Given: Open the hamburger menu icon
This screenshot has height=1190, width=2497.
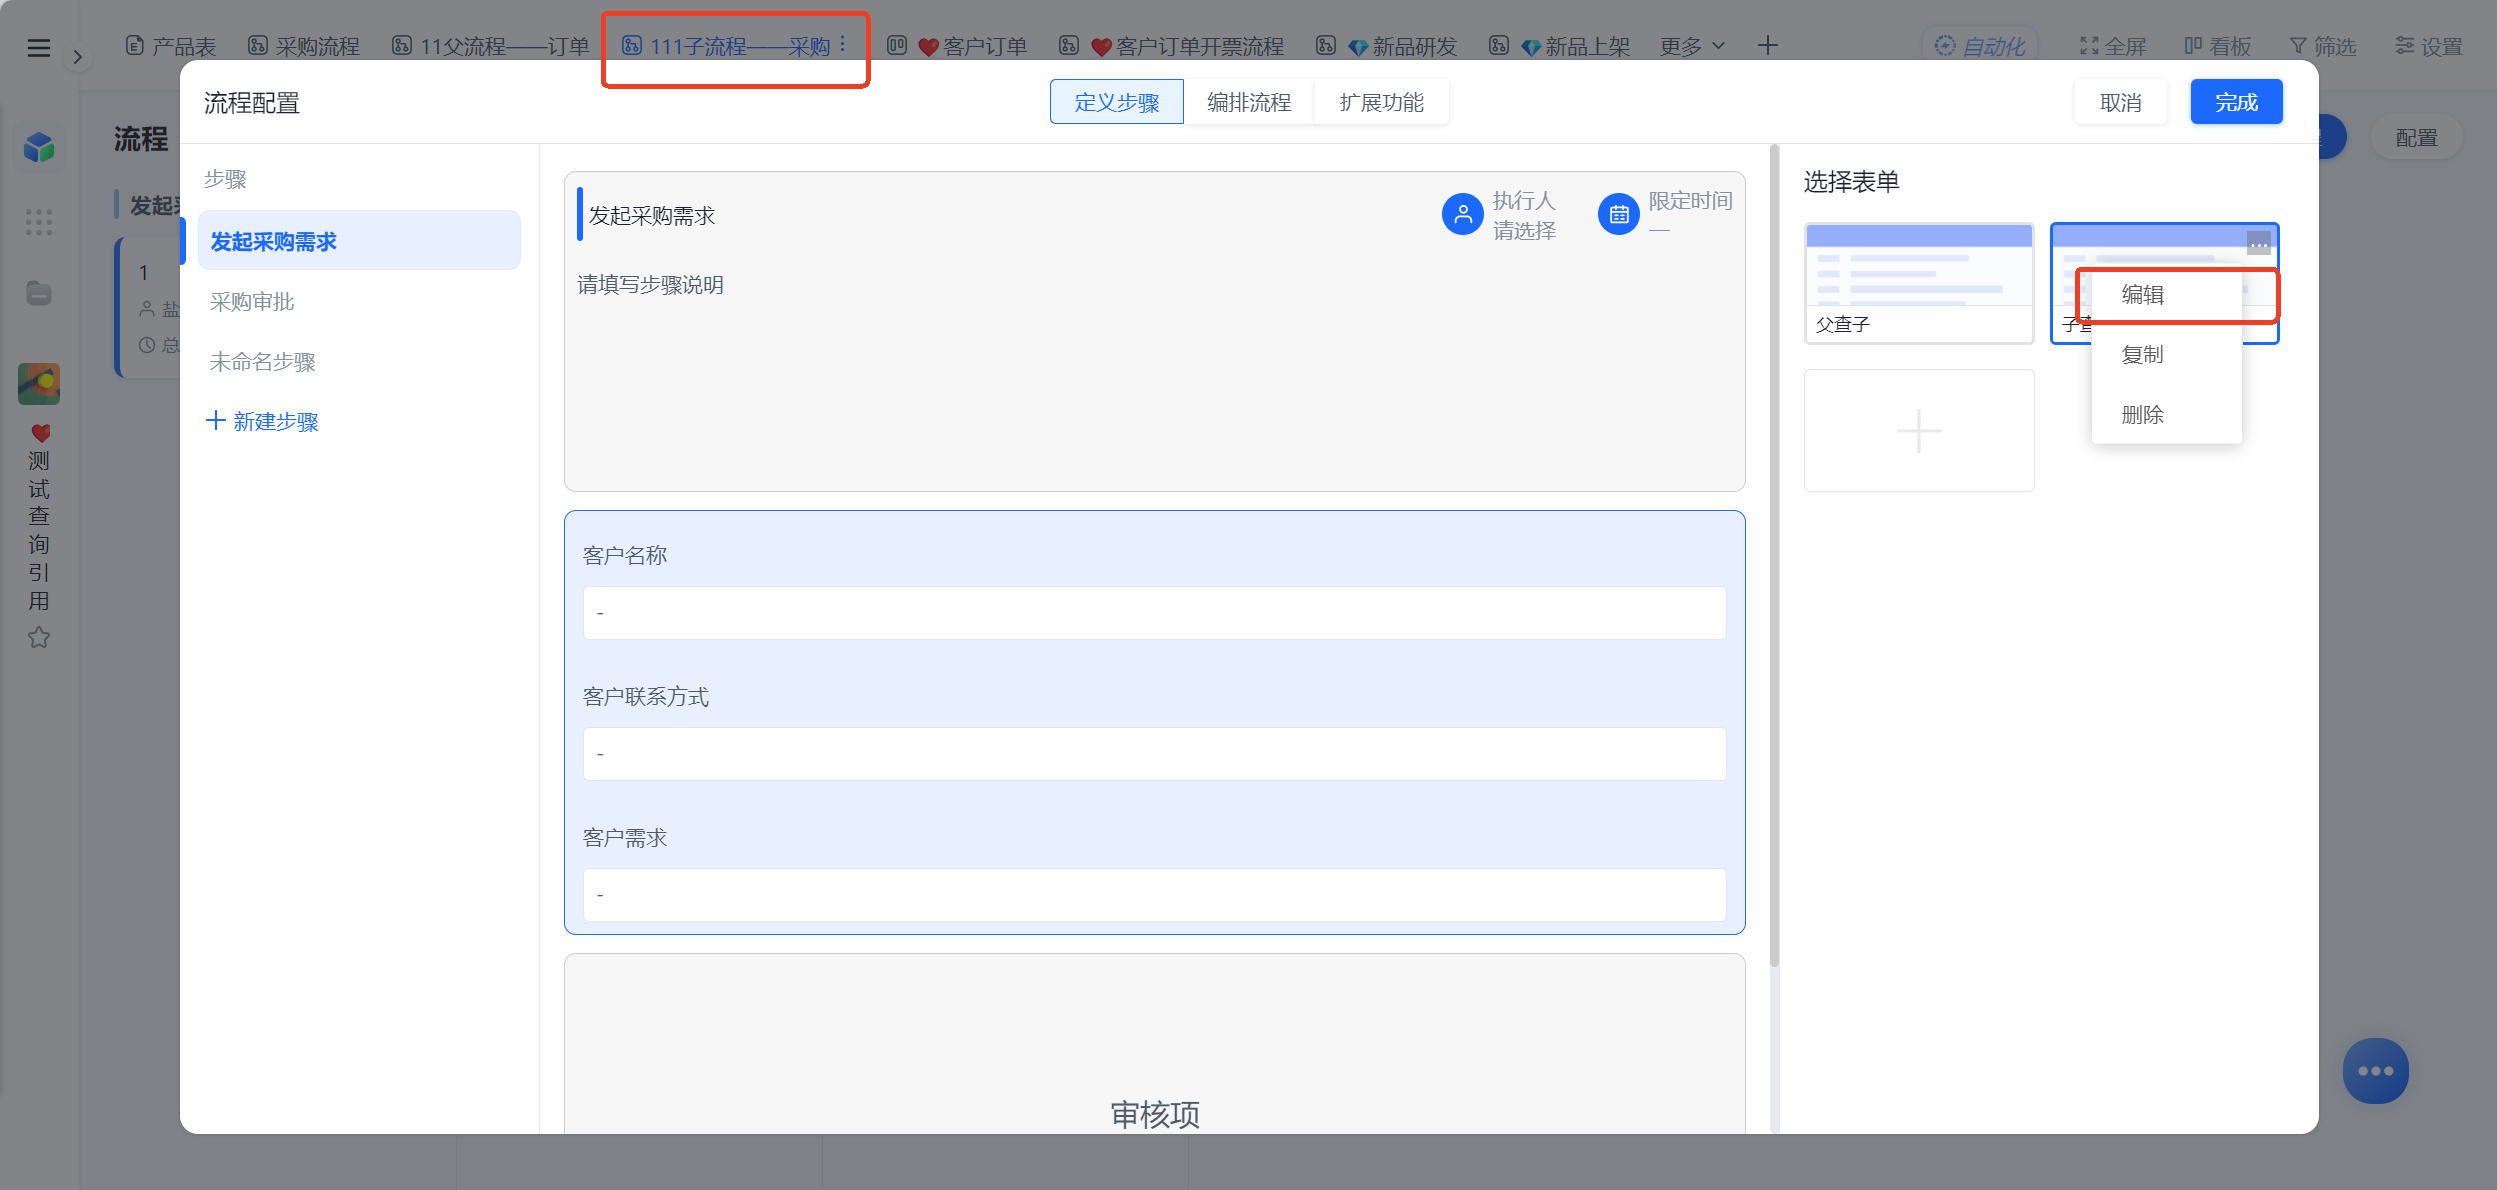Looking at the screenshot, I should pyautogui.click(x=38, y=47).
